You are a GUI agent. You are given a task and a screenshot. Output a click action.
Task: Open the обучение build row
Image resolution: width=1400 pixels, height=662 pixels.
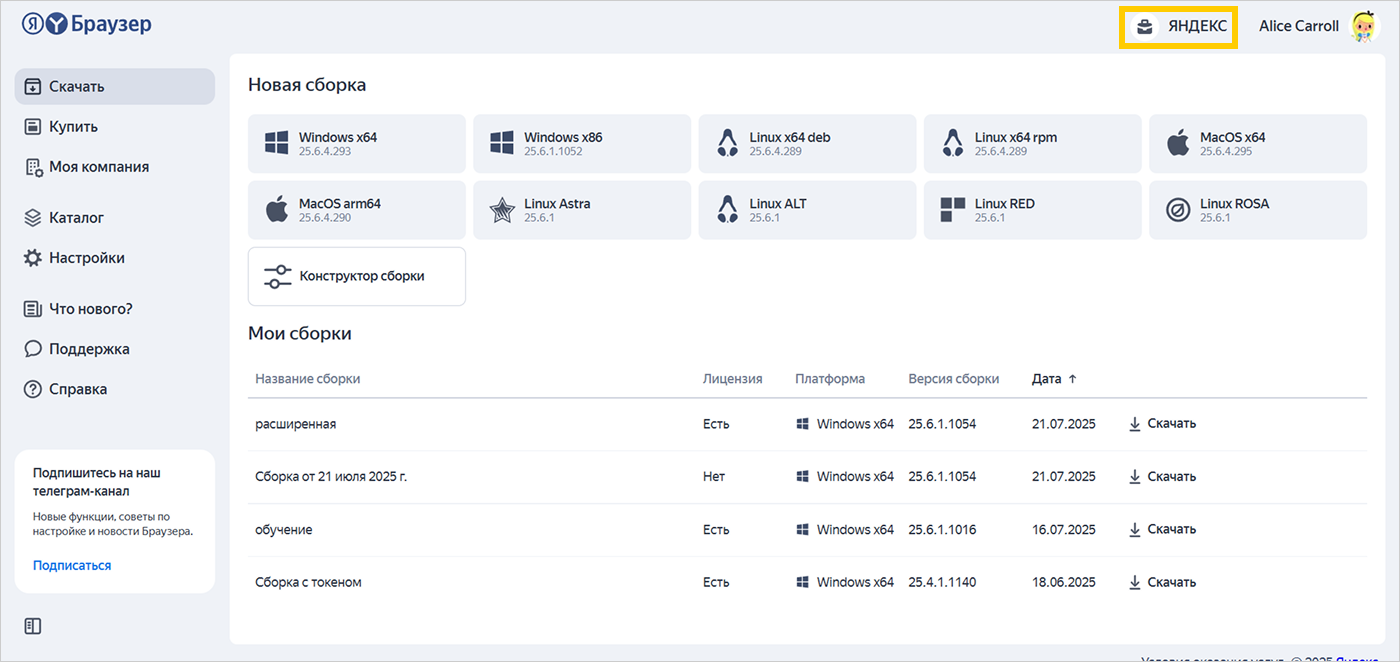click(x=284, y=529)
